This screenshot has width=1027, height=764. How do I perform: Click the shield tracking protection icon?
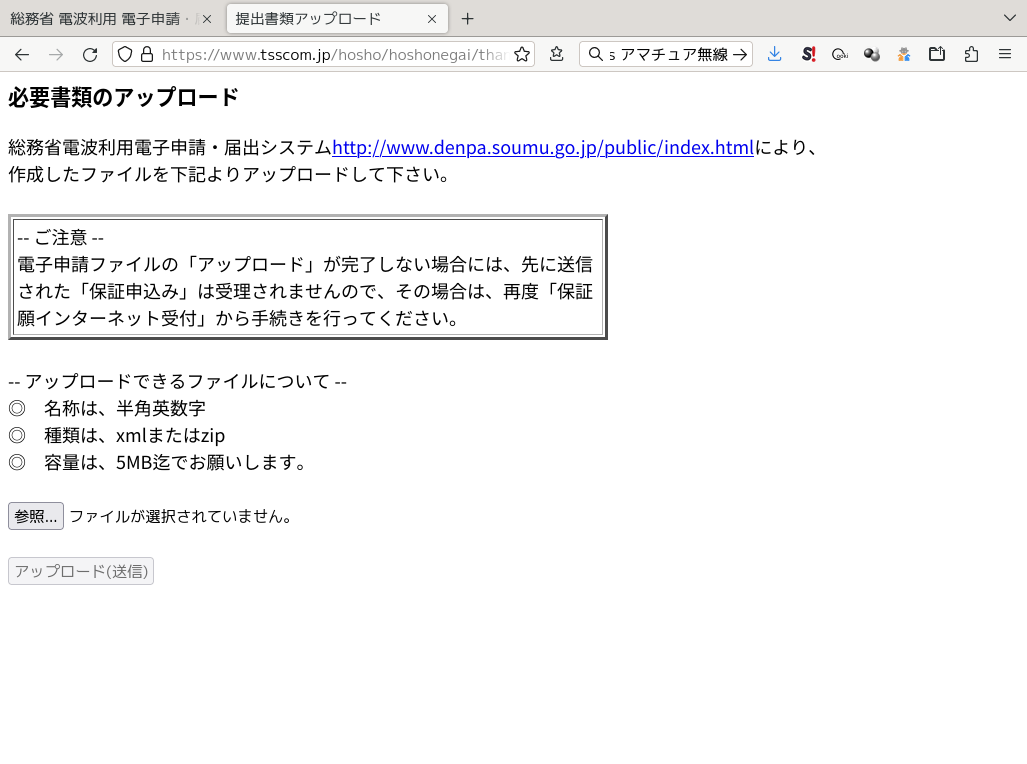point(126,55)
